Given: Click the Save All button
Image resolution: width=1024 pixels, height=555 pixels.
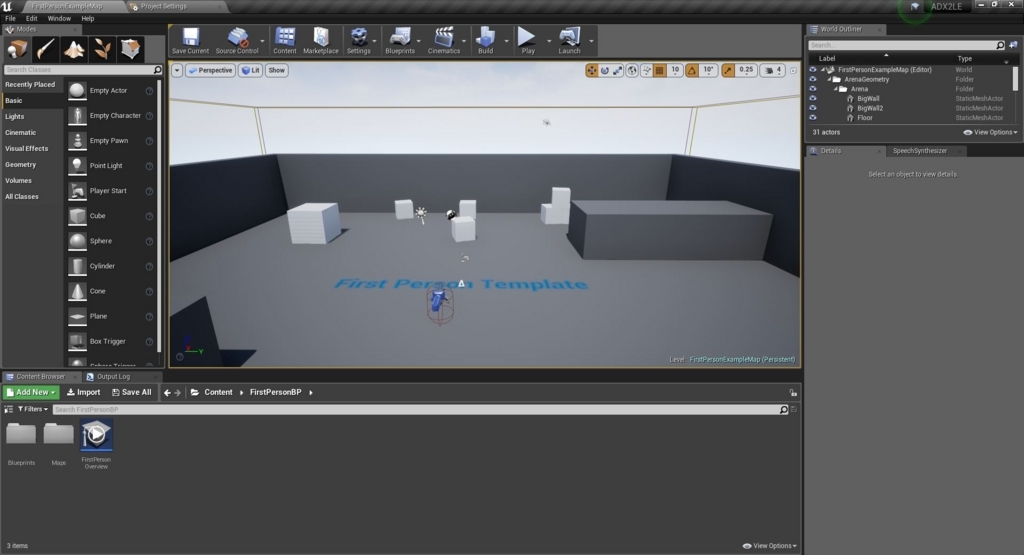Looking at the screenshot, I should [131, 392].
